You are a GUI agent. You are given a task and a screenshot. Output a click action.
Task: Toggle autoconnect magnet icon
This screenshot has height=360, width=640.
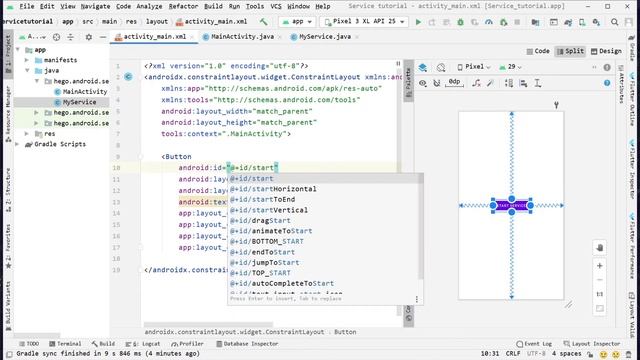pos(437,83)
